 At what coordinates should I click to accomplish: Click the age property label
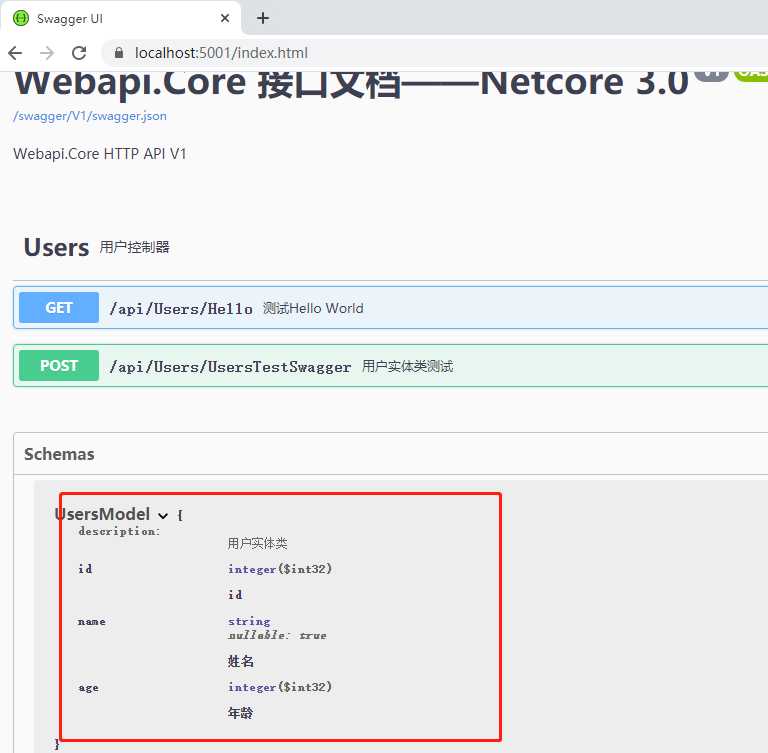(89, 687)
